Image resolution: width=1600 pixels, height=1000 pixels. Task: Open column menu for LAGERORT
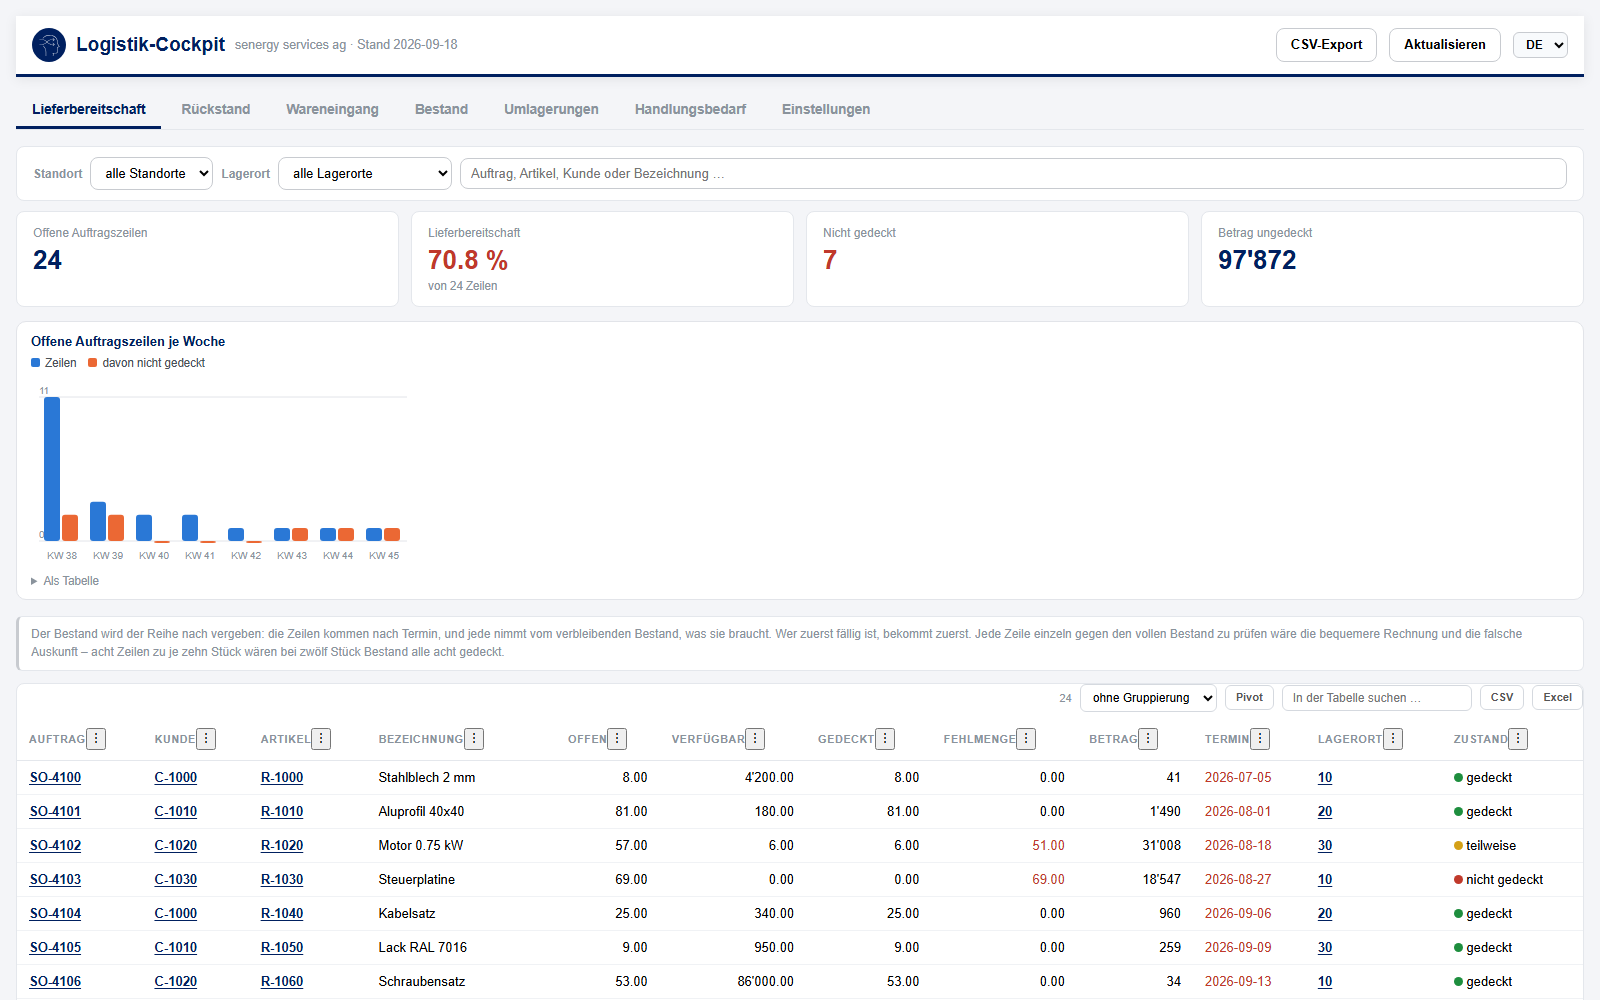(x=1393, y=739)
